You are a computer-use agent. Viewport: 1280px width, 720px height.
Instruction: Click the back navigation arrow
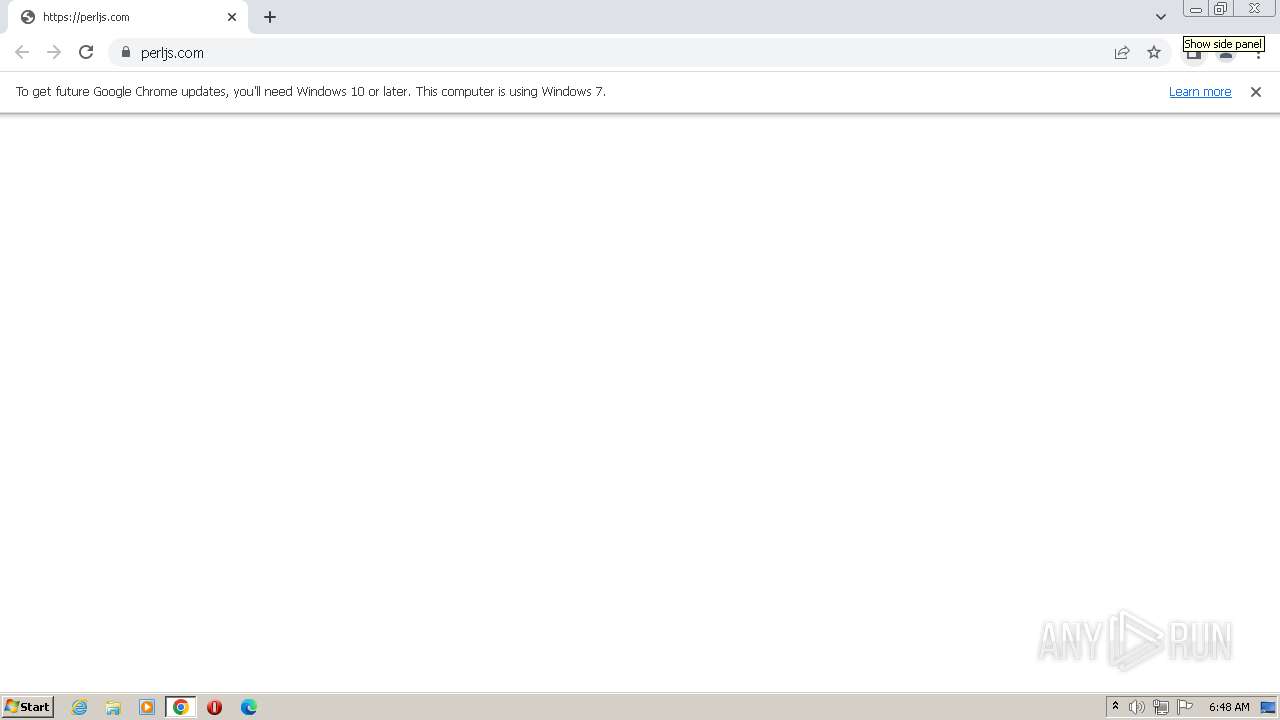(x=22, y=52)
